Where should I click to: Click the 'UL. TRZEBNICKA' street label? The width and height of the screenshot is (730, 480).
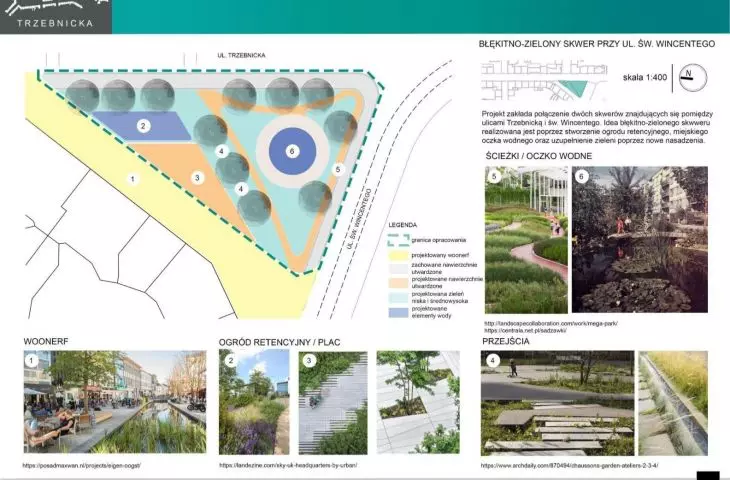tap(241, 55)
